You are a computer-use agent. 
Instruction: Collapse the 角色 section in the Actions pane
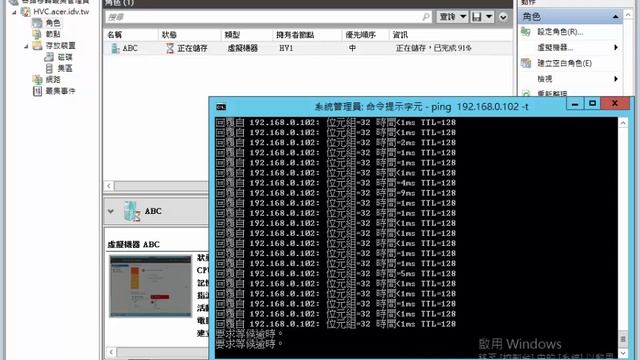pos(615,17)
